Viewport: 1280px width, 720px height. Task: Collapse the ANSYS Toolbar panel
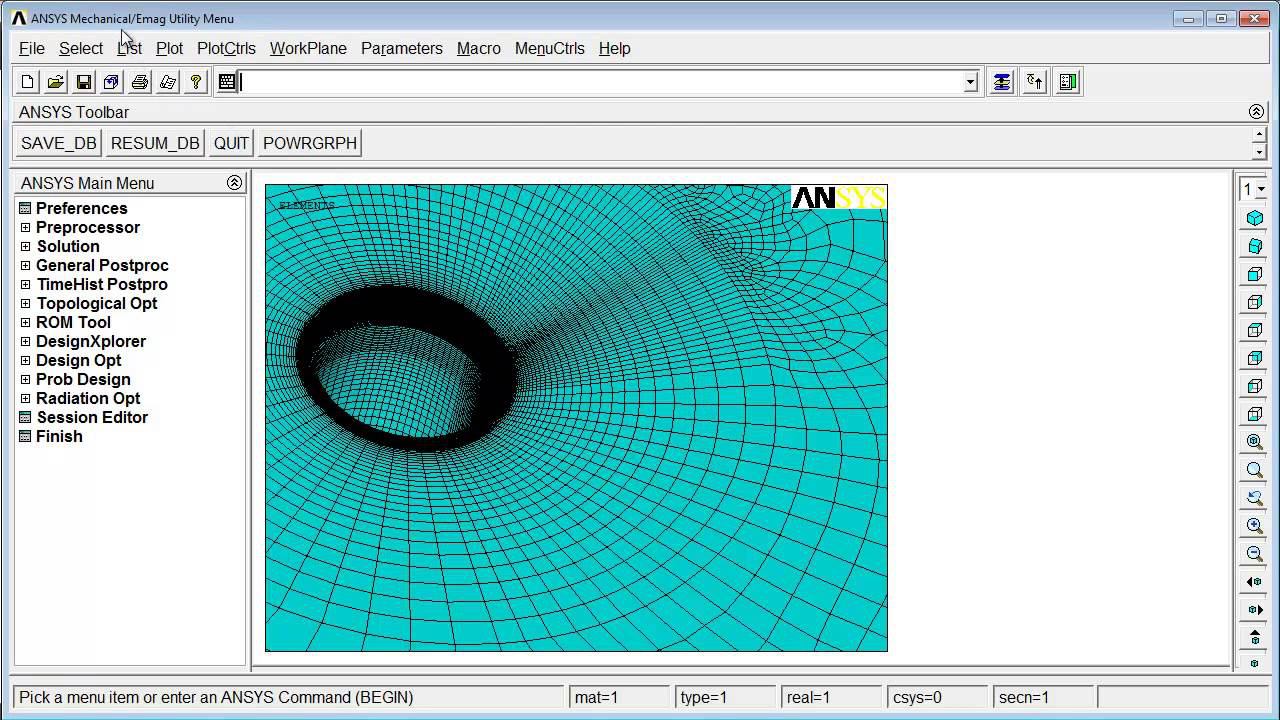[x=1256, y=112]
